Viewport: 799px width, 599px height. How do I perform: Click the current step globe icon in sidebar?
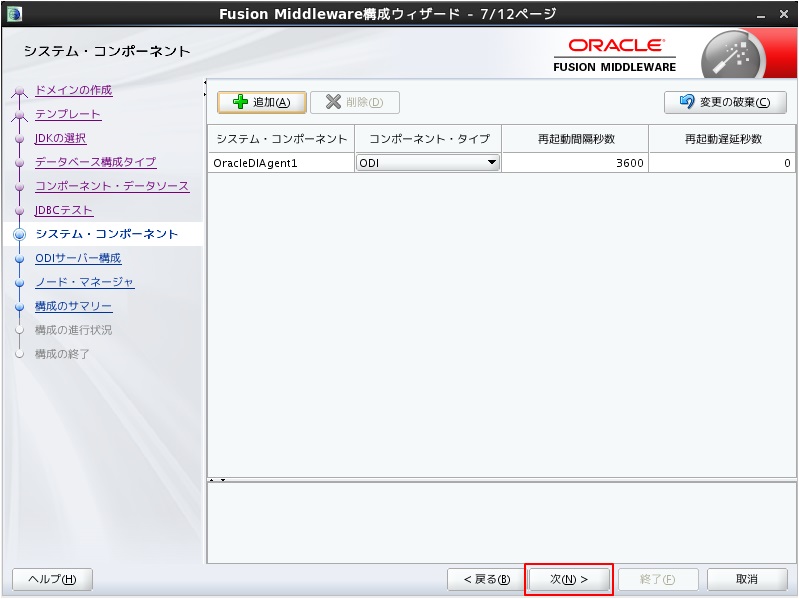point(19,234)
